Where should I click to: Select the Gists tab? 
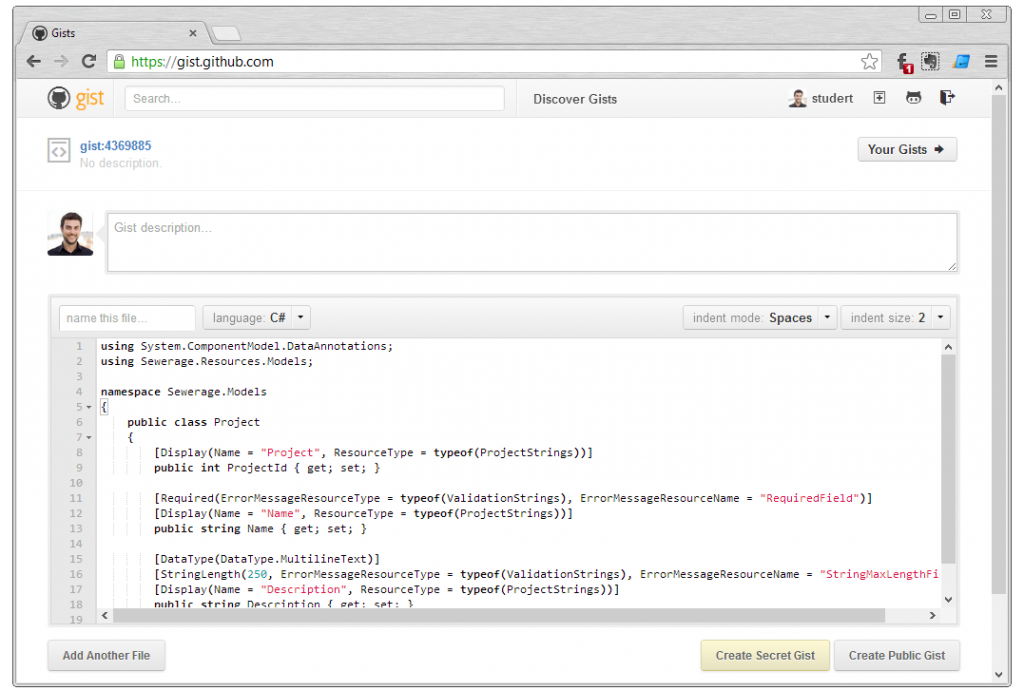coord(114,33)
